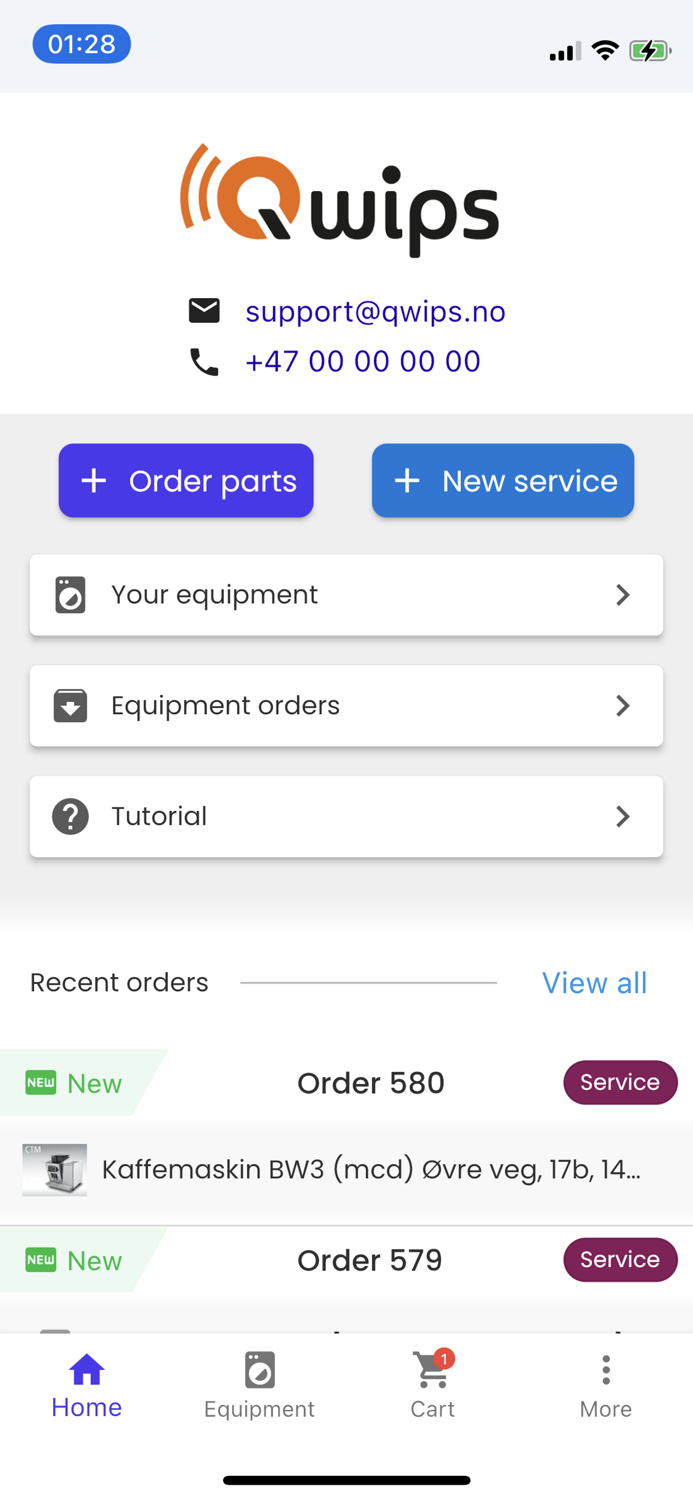The width and height of the screenshot is (693, 1500).
Task: Open the shopping cart icon
Action: tap(431, 1372)
